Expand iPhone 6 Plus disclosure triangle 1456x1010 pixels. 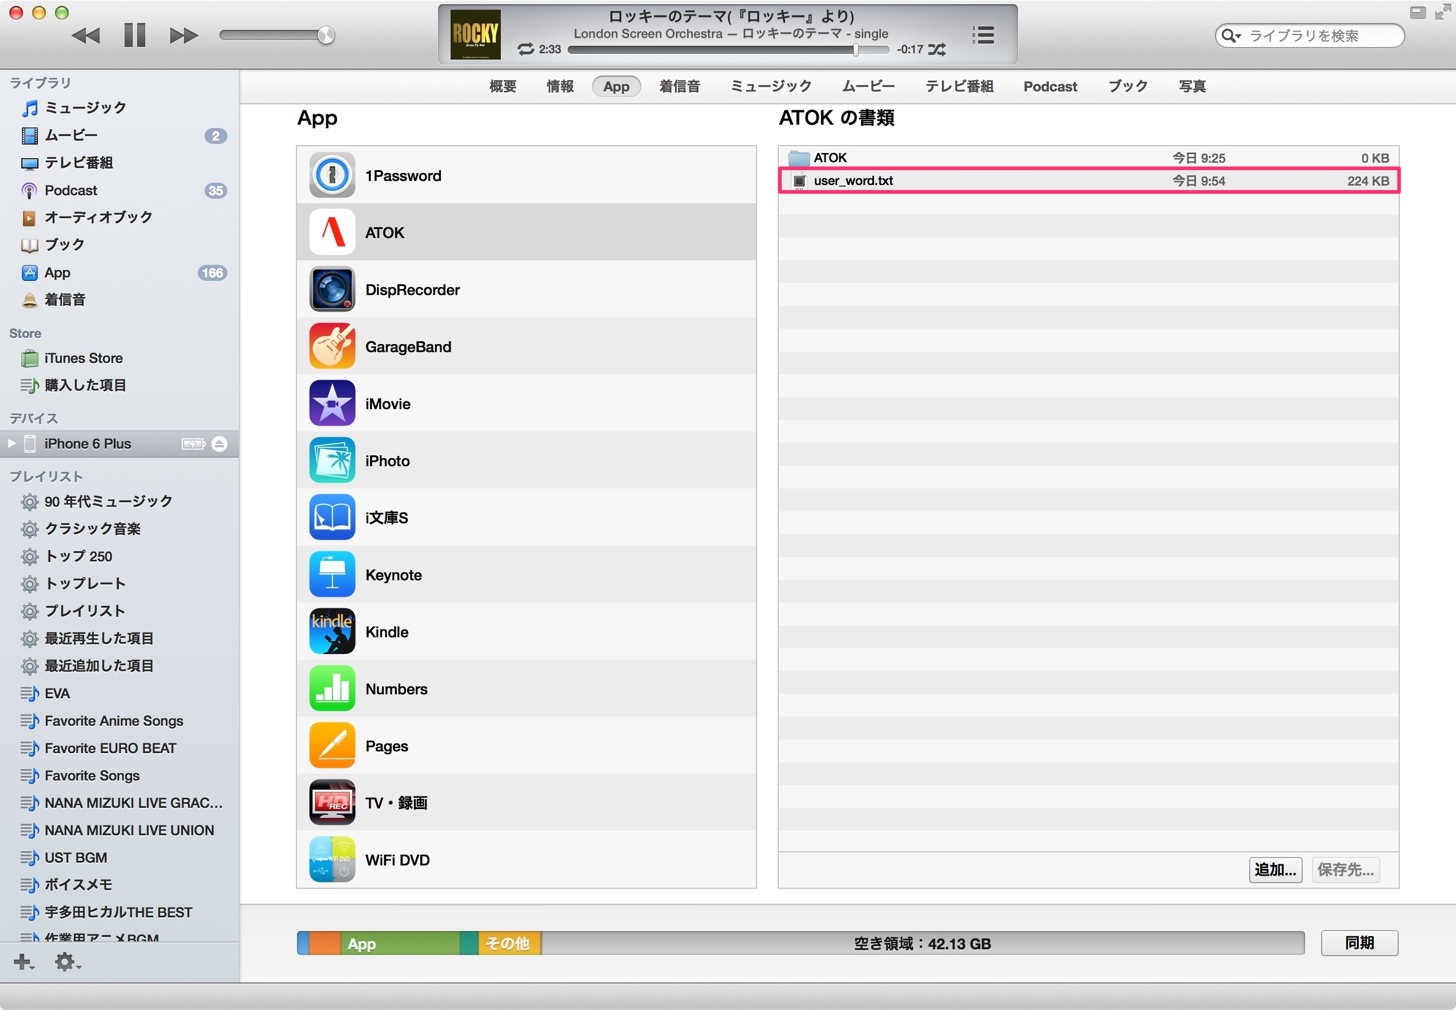12,443
